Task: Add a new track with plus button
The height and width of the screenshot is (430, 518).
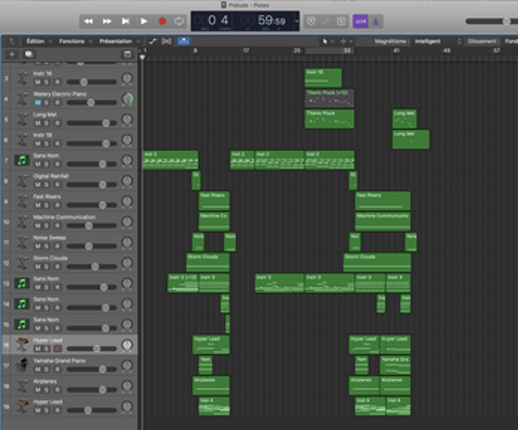Action: pos(12,54)
